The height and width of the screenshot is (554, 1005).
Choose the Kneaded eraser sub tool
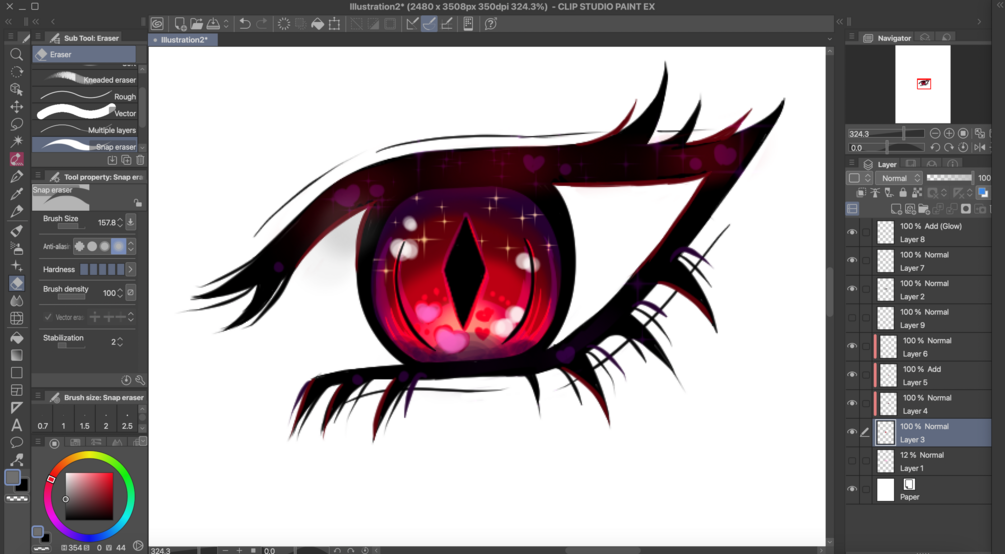(85, 79)
